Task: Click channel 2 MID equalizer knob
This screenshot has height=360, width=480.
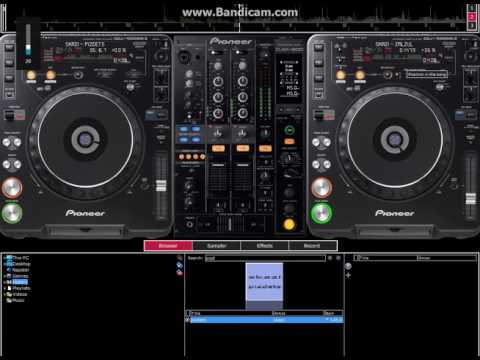Action: coord(243,97)
